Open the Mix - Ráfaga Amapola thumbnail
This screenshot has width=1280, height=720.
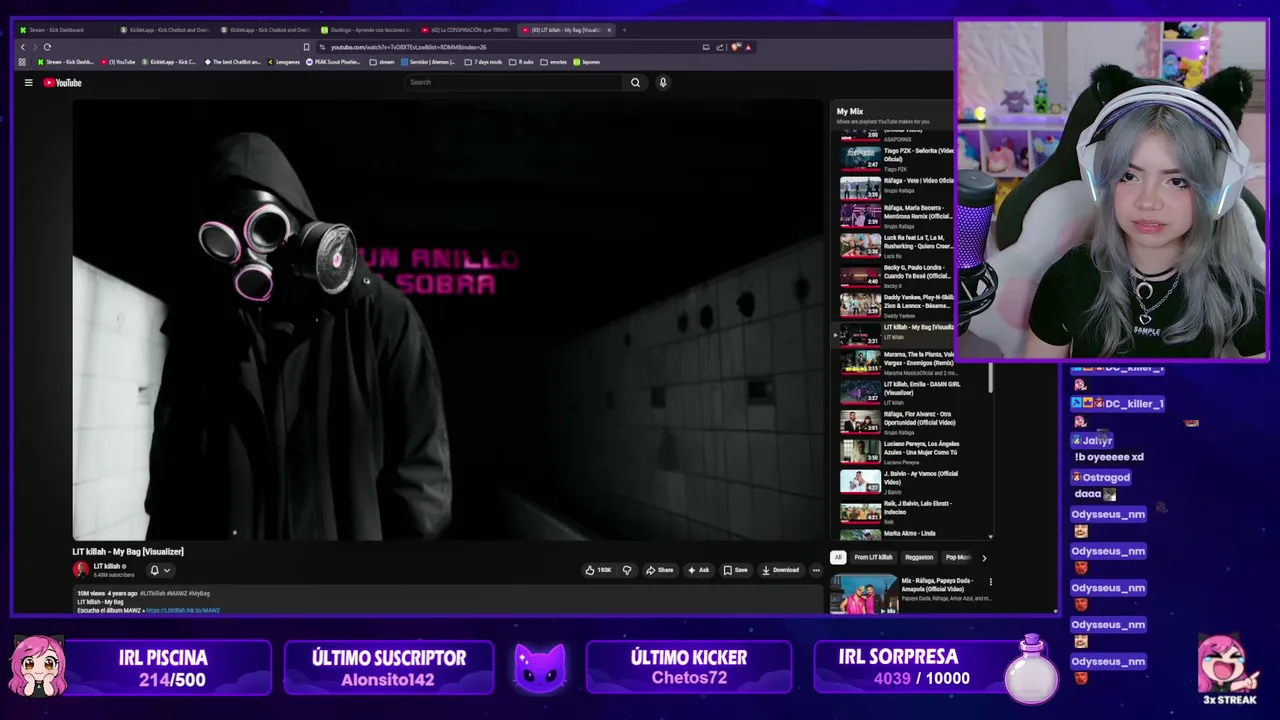(863, 593)
